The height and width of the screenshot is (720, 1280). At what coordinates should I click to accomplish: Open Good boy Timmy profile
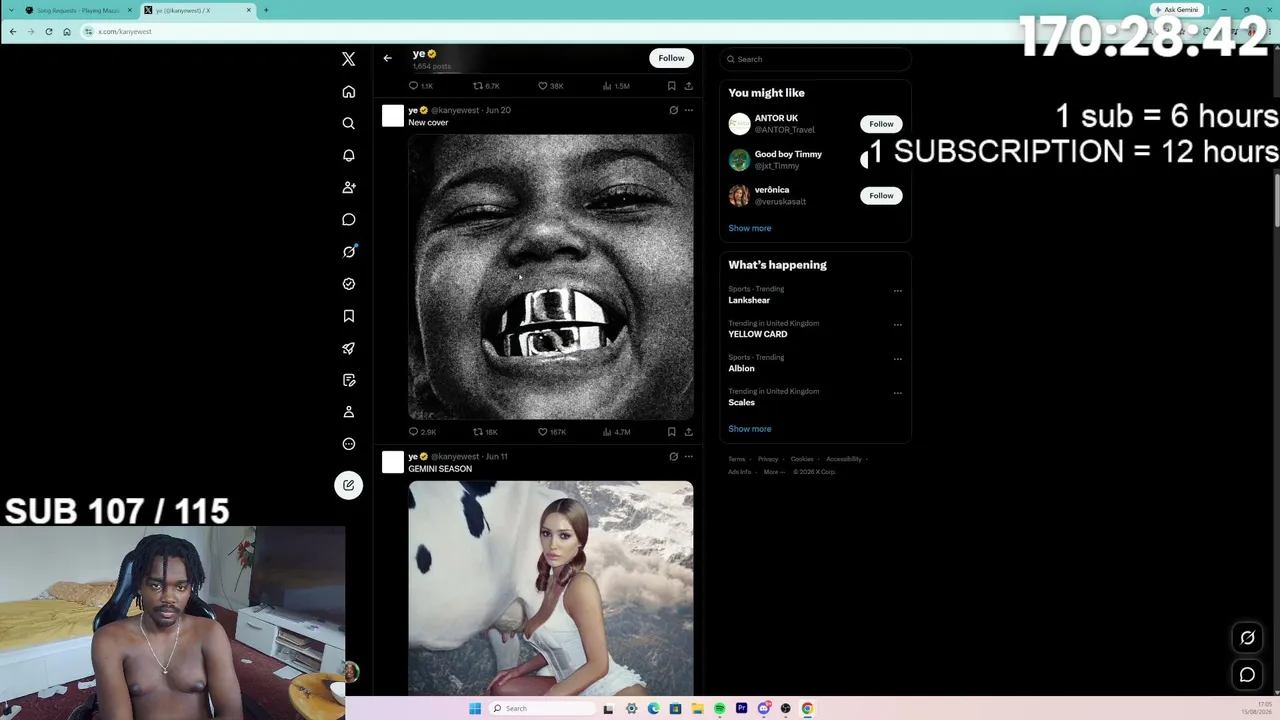pyautogui.click(x=788, y=154)
